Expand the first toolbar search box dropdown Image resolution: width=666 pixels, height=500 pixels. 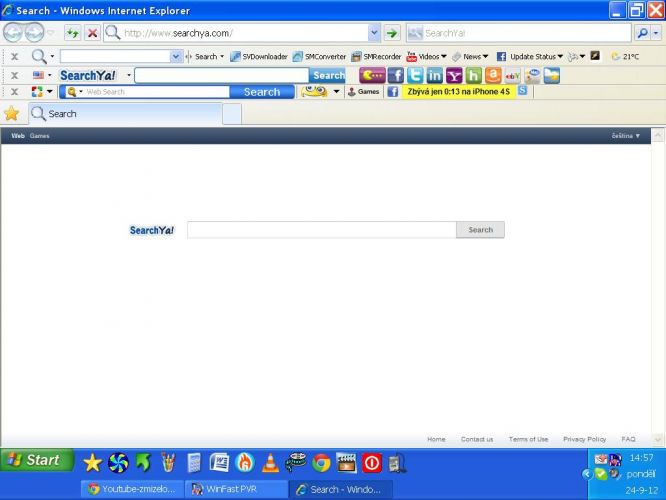coord(176,56)
